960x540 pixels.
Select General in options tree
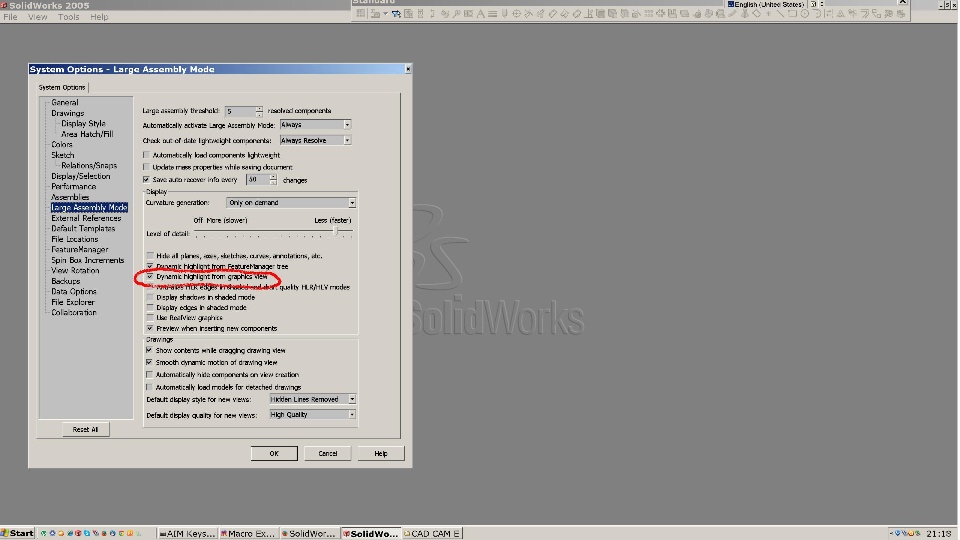(64, 102)
